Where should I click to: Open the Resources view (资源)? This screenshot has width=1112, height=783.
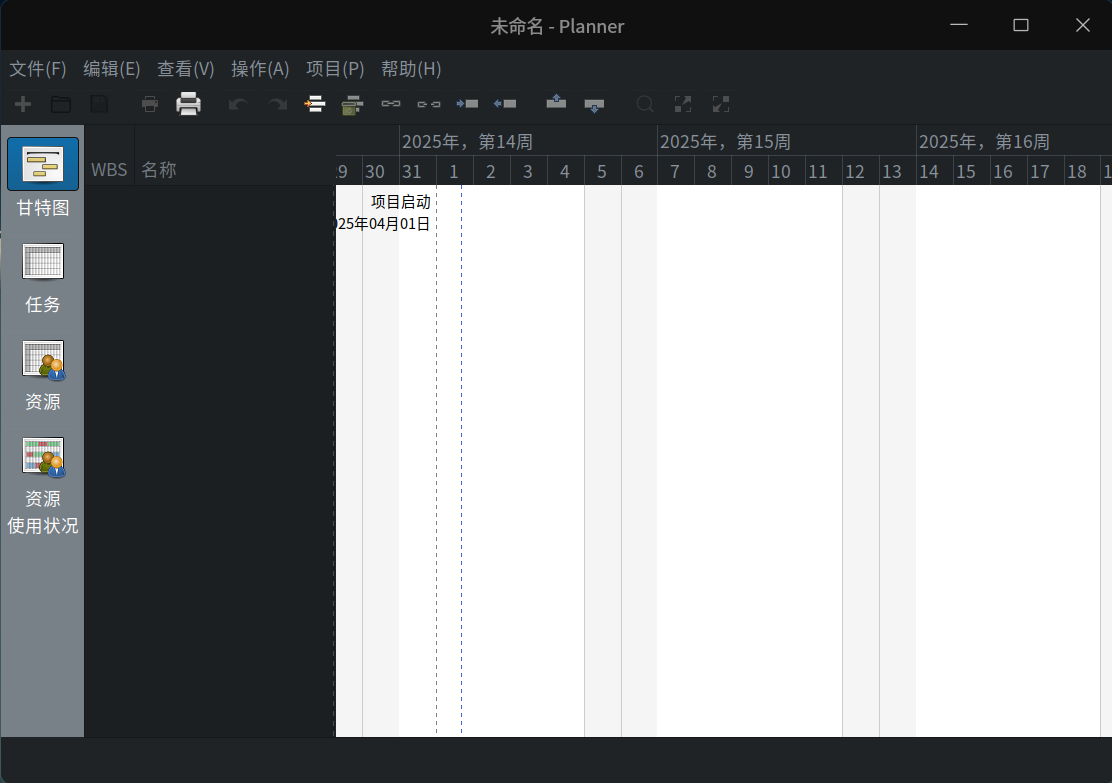point(43,375)
